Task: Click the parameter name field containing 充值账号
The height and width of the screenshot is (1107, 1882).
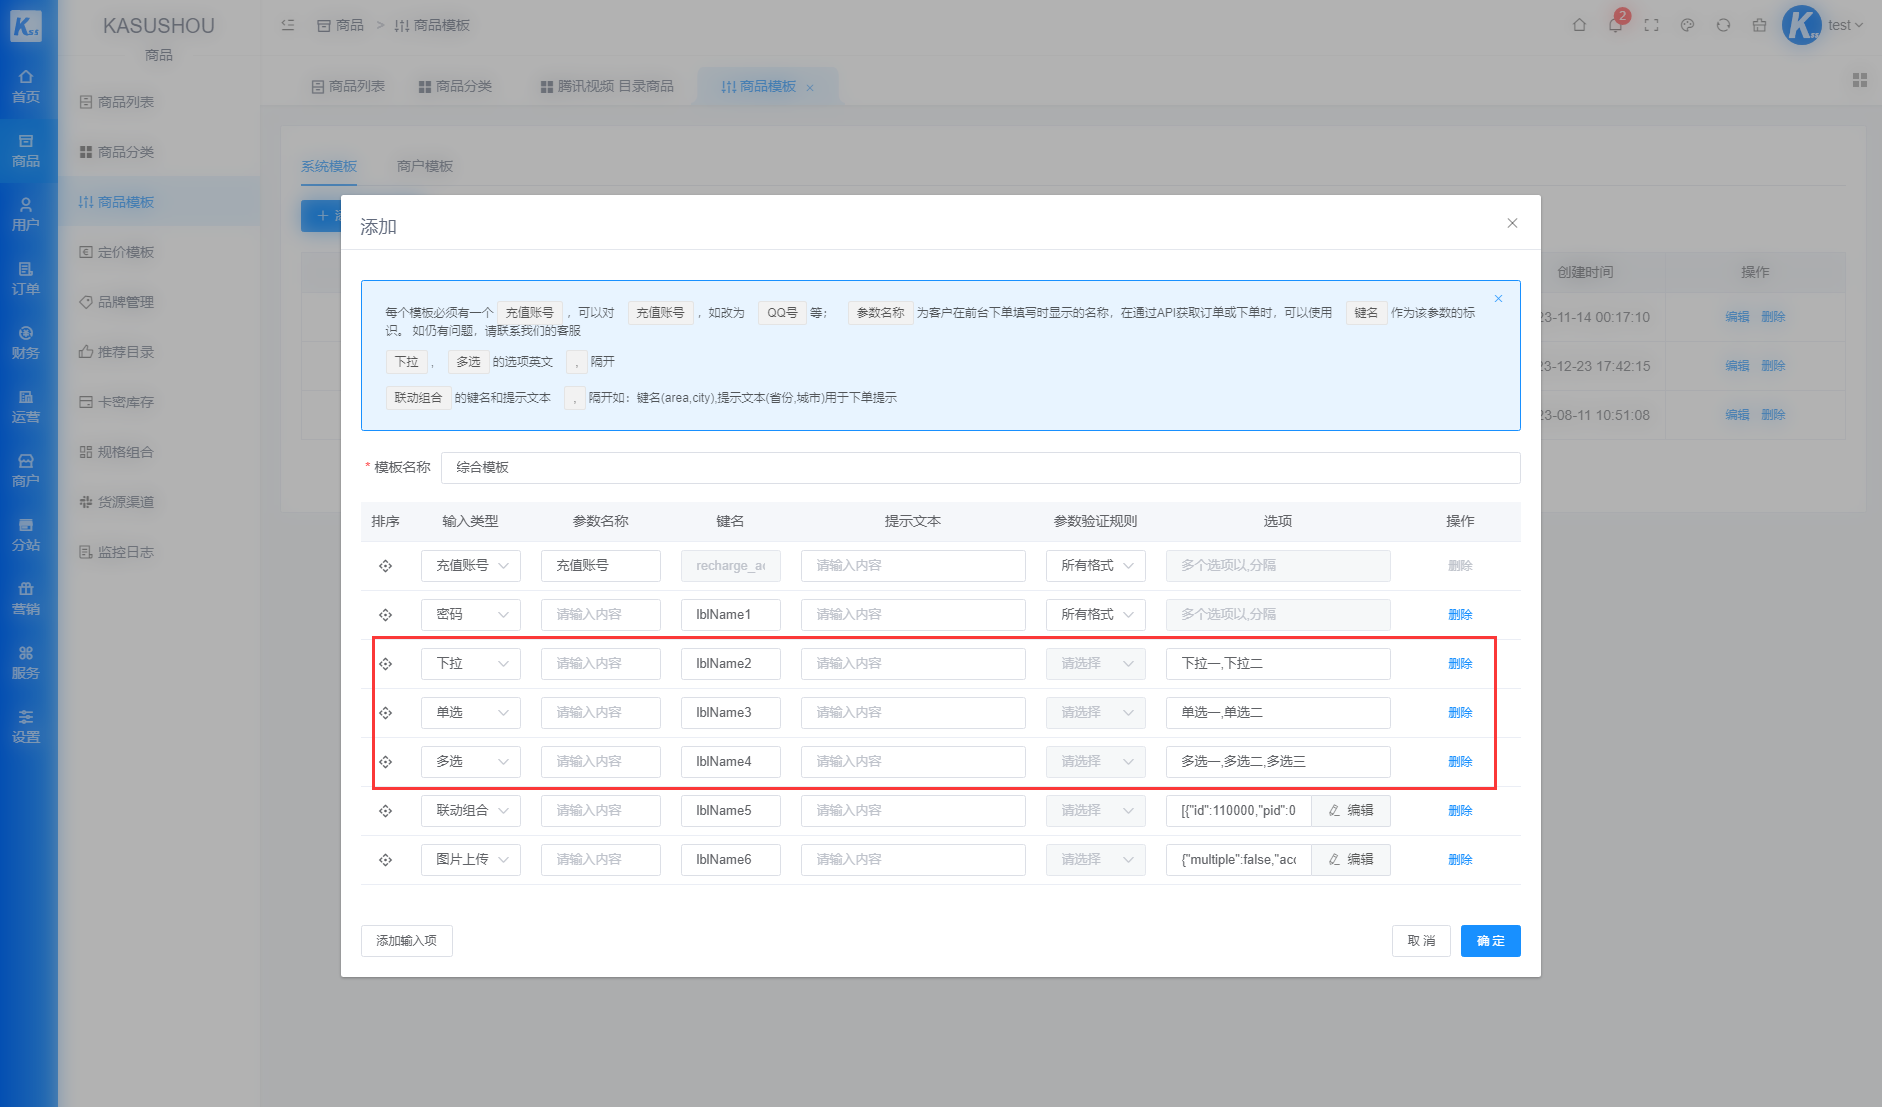Action: (601, 566)
